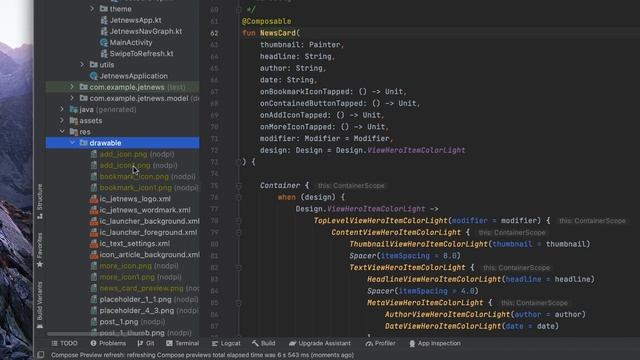640x360 pixels.
Task: Expand the assets folder
Action: [62, 120]
